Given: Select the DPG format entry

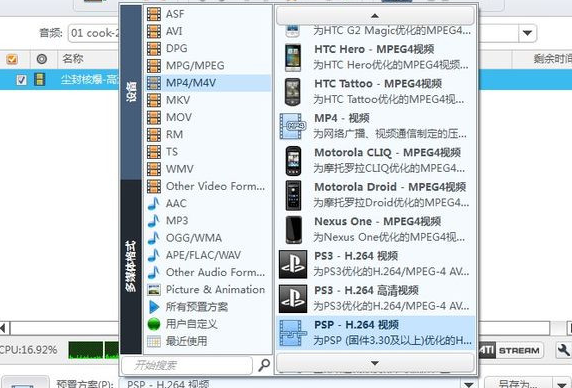Looking at the screenshot, I should (x=208, y=48).
